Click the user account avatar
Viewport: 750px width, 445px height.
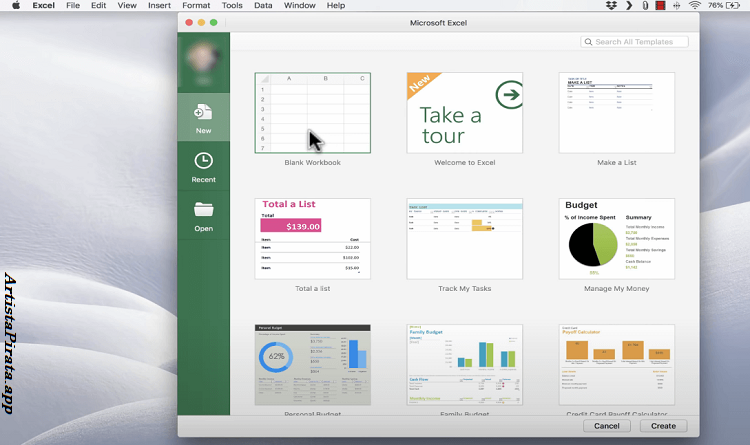pos(203,57)
